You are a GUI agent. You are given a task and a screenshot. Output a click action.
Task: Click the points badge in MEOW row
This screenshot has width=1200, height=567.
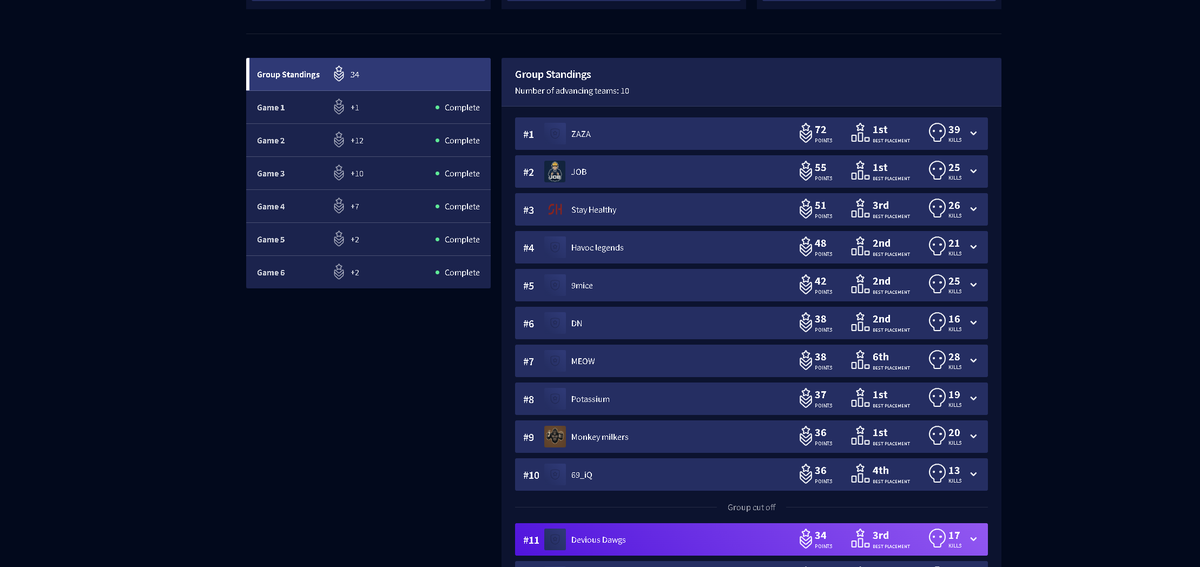(805, 360)
